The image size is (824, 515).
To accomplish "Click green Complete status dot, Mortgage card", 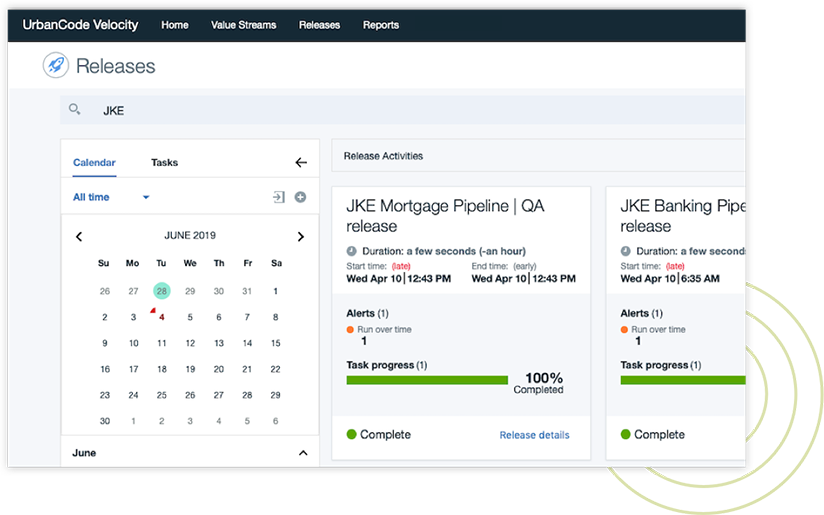I will point(352,434).
